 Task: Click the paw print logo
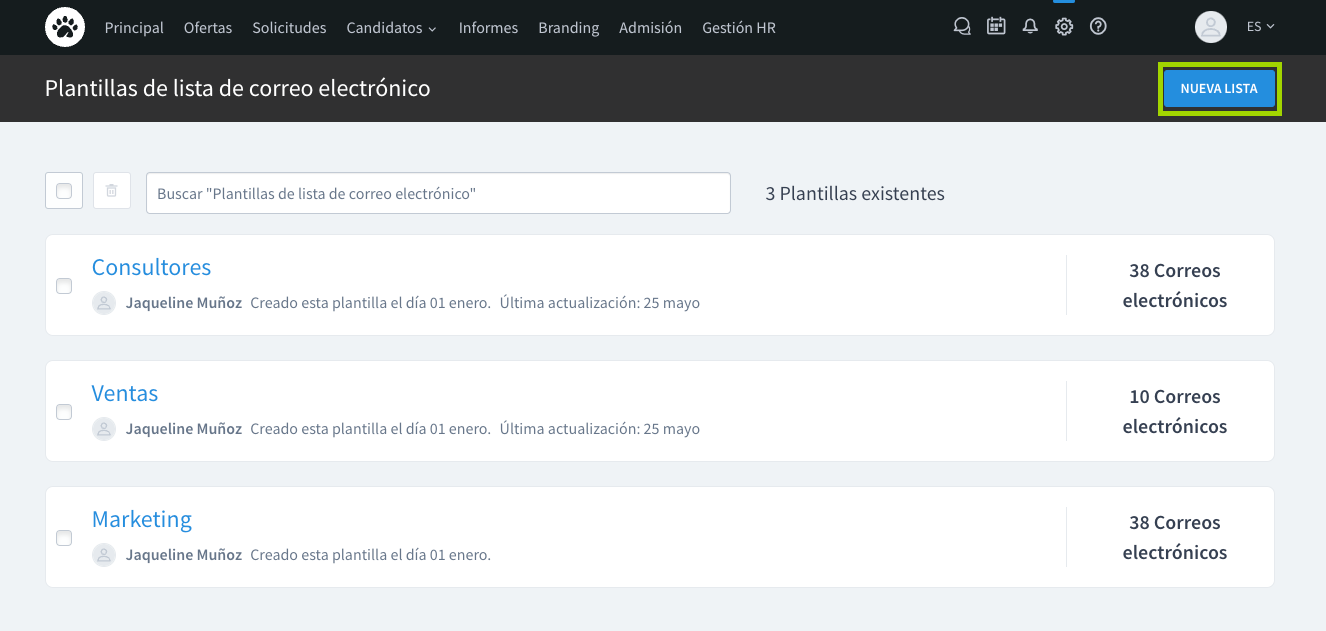pos(64,27)
